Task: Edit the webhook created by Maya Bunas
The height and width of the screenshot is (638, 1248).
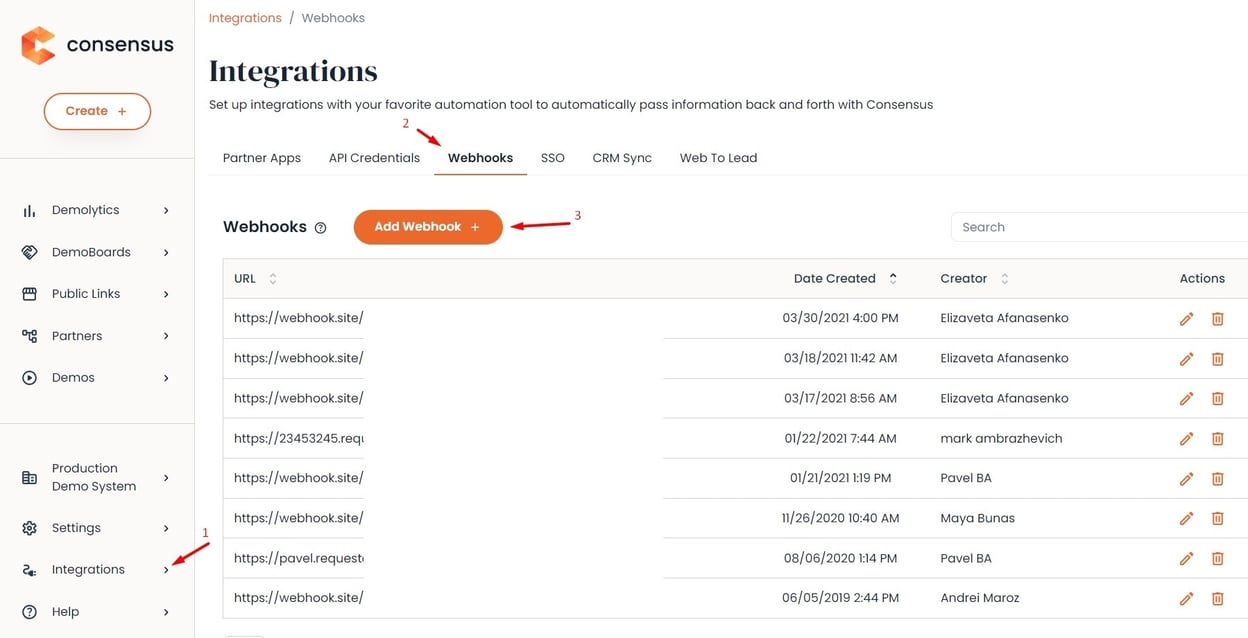Action: coord(1186,518)
